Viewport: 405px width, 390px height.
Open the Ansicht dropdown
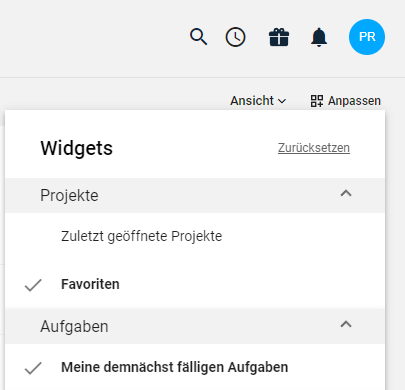[x=258, y=101]
